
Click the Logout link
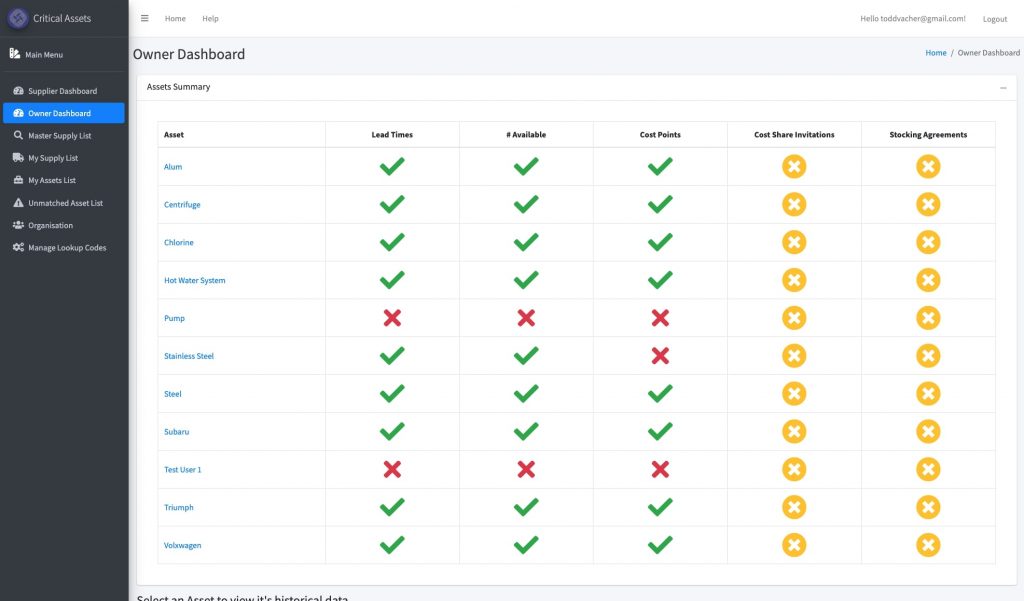(994, 19)
